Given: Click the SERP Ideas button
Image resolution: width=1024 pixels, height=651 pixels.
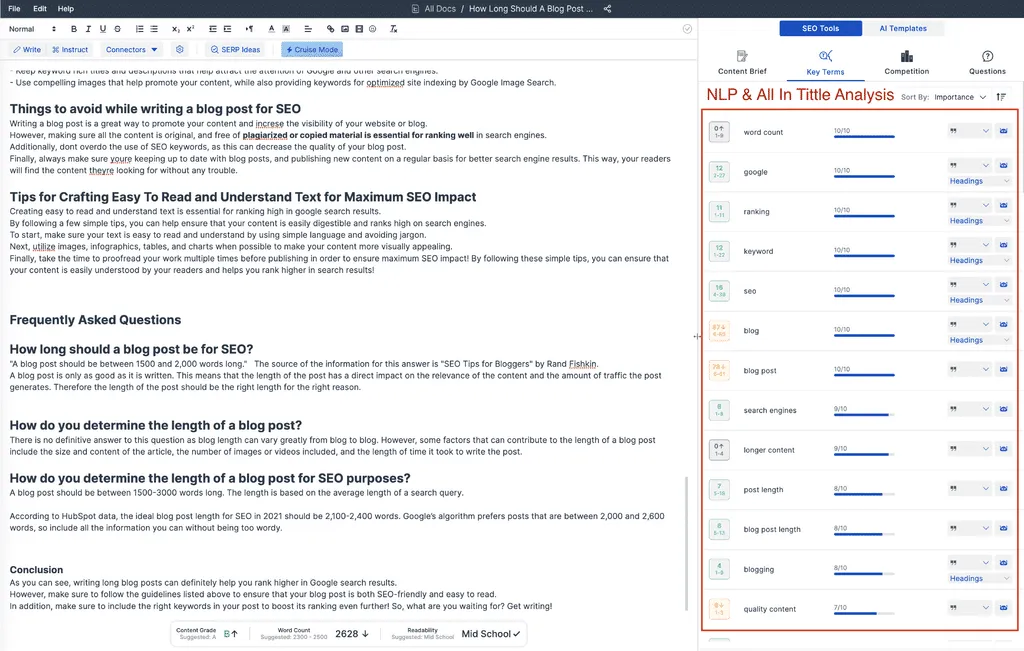Looking at the screenshot, I should [x=236, y=49].
